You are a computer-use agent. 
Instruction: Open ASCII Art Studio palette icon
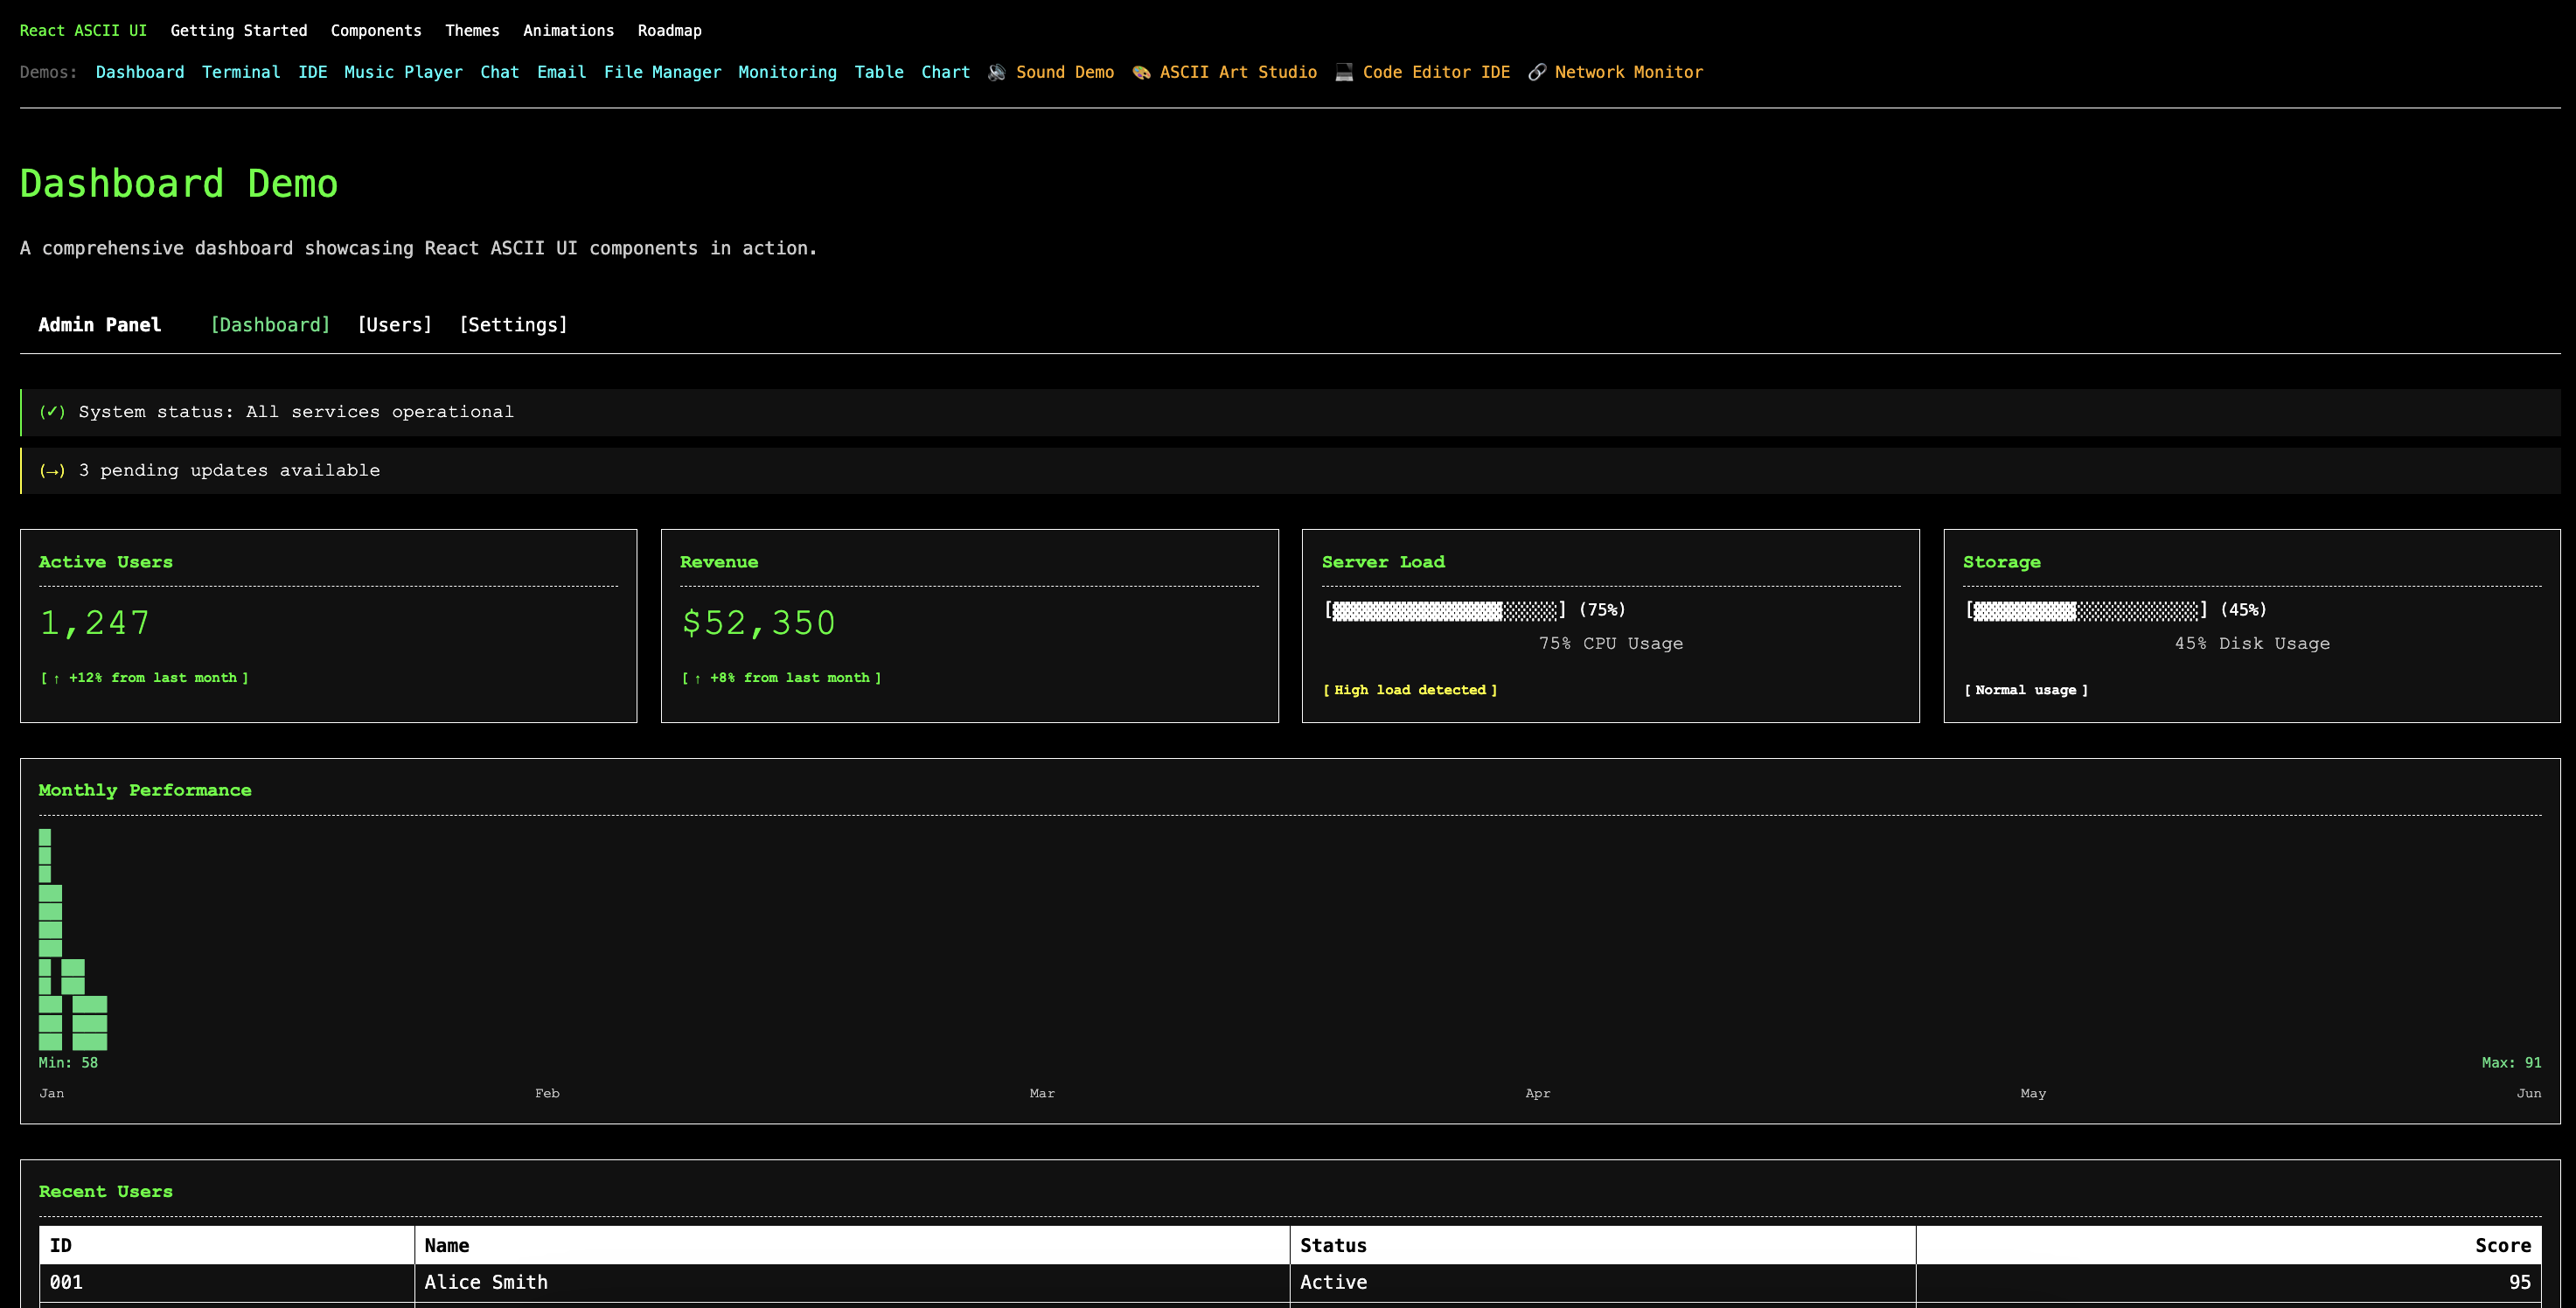(1140, 72)
